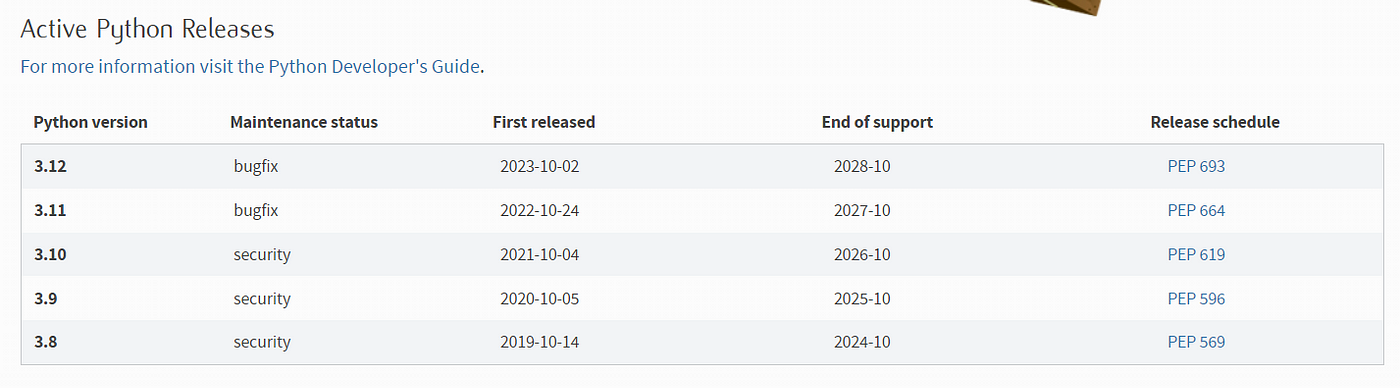This screenshot has width=1400, height=388.
Task: Click the Python version column header
Action: [91, 122]
